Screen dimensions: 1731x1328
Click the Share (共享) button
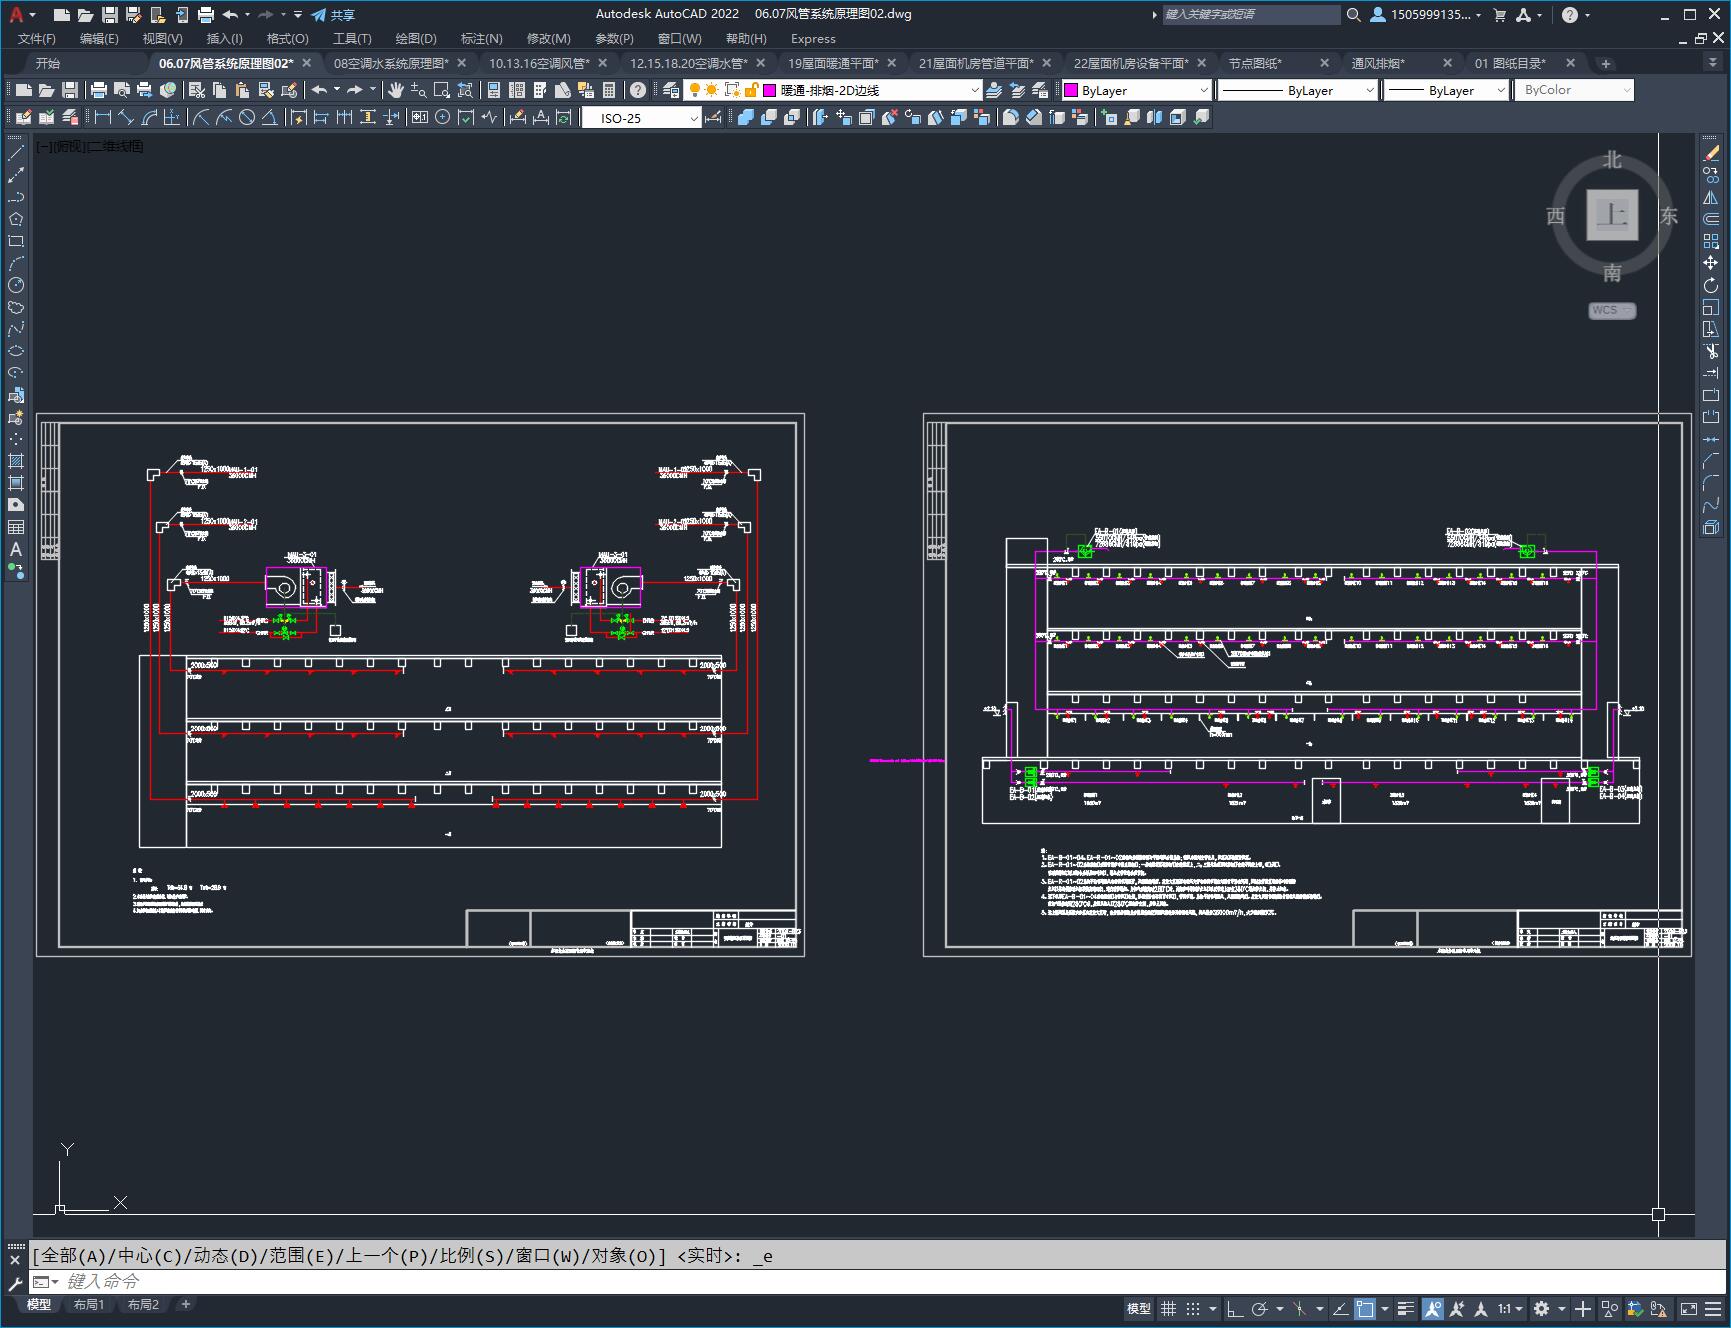click(333, 15)
